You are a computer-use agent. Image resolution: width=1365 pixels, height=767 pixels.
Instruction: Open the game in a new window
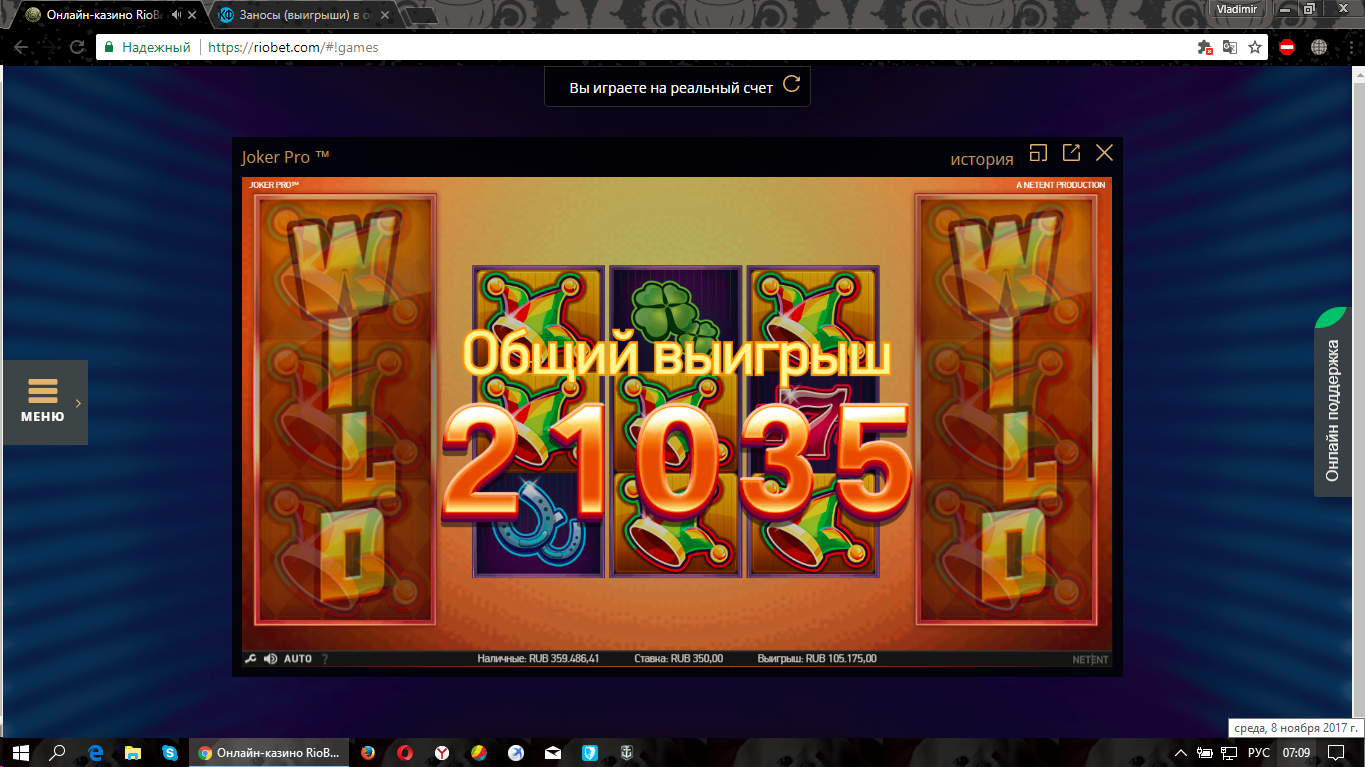(1071, 152)
